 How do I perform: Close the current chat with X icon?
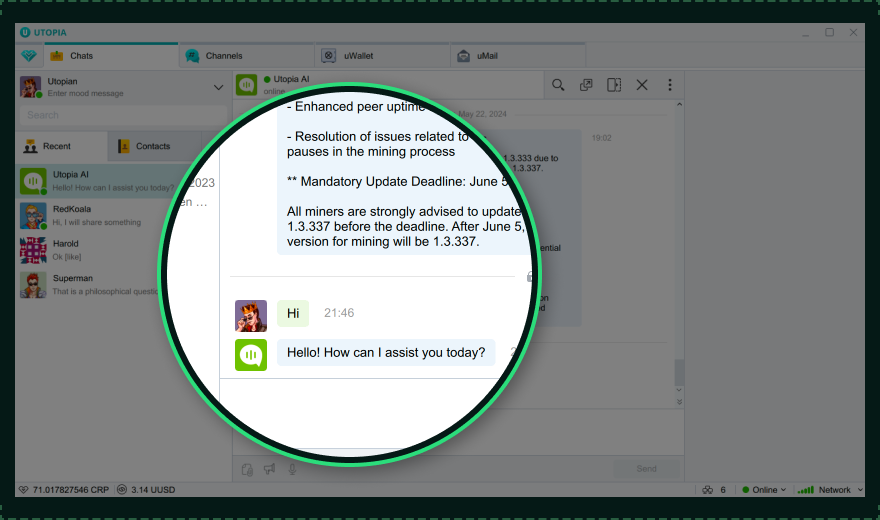(x=642, y=85)
